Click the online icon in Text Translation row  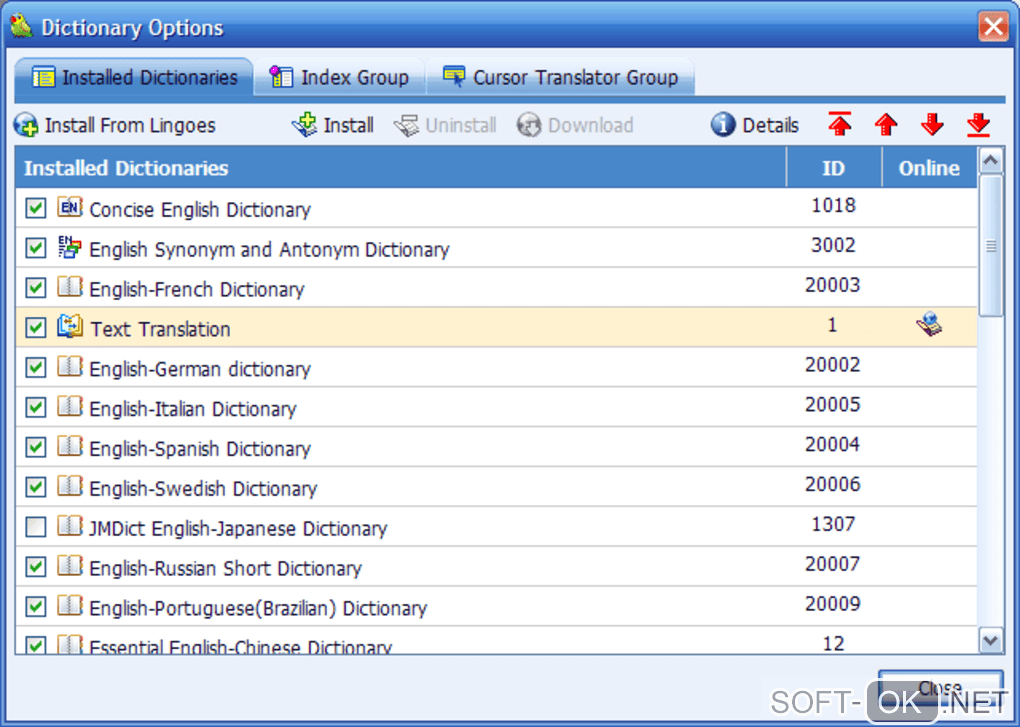[x=929, y=324]
